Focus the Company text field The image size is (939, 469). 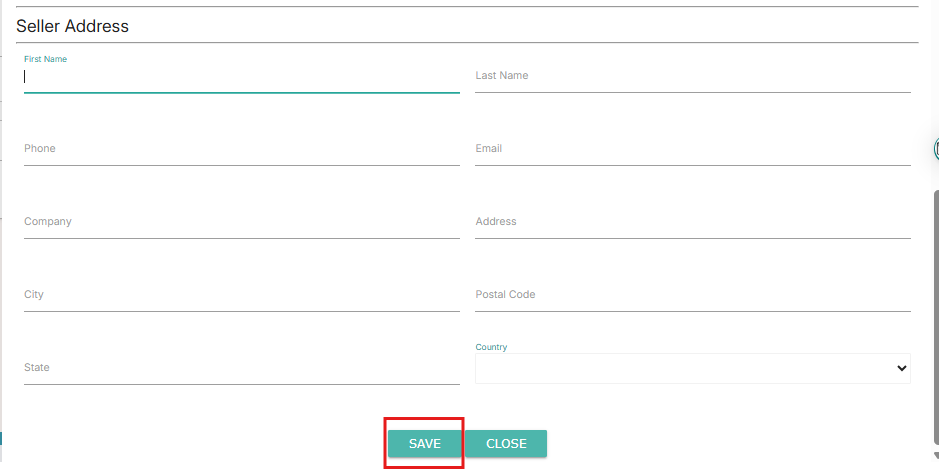(x=241, y=222)
